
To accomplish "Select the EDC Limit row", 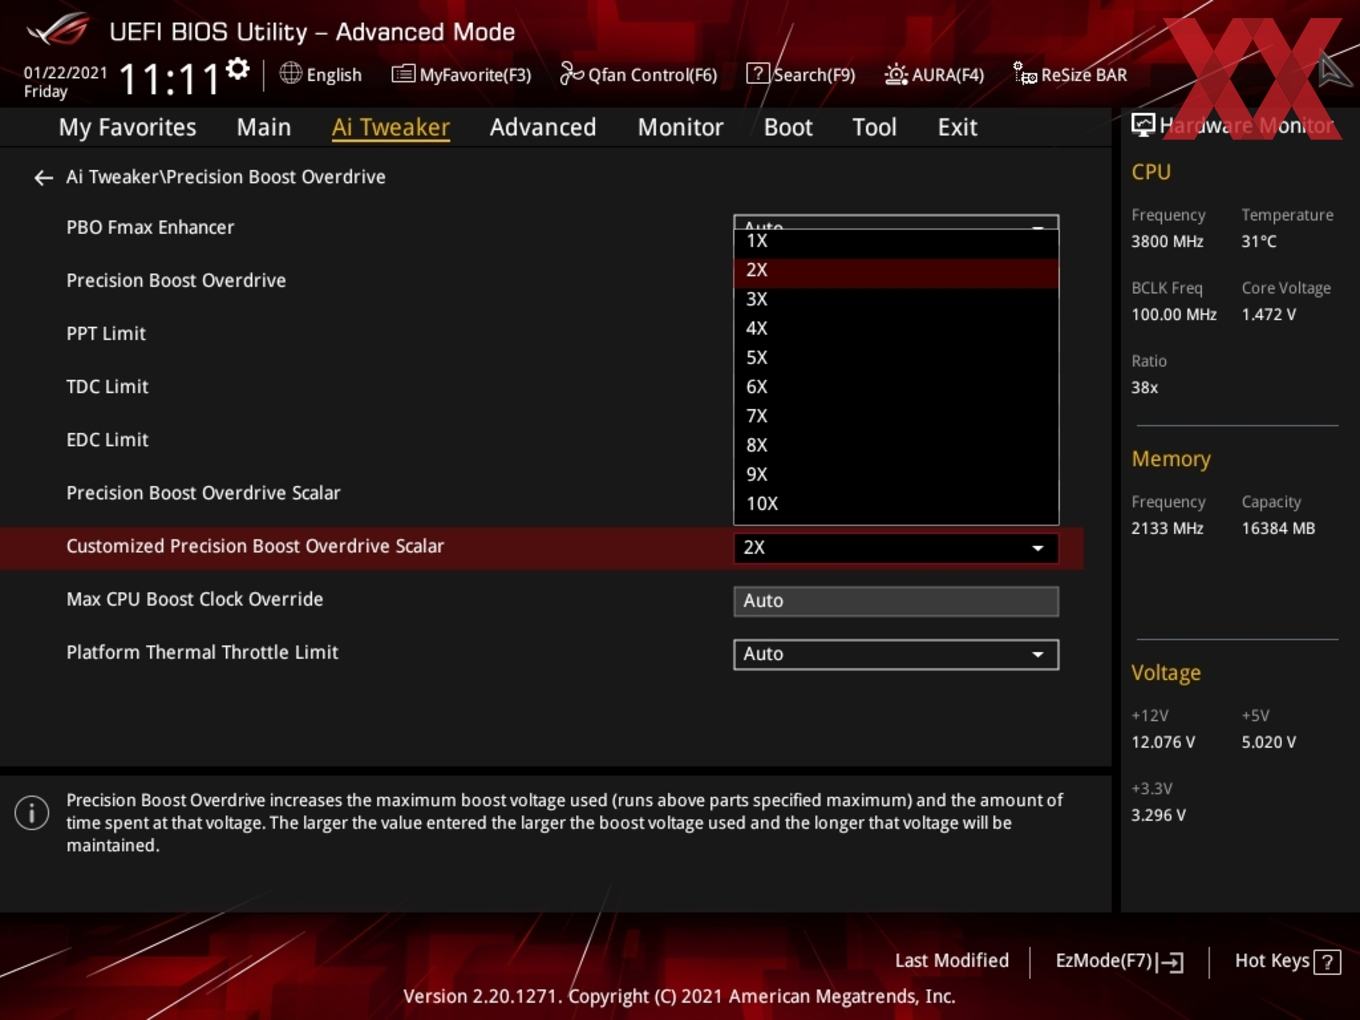I will pos(107,440).
